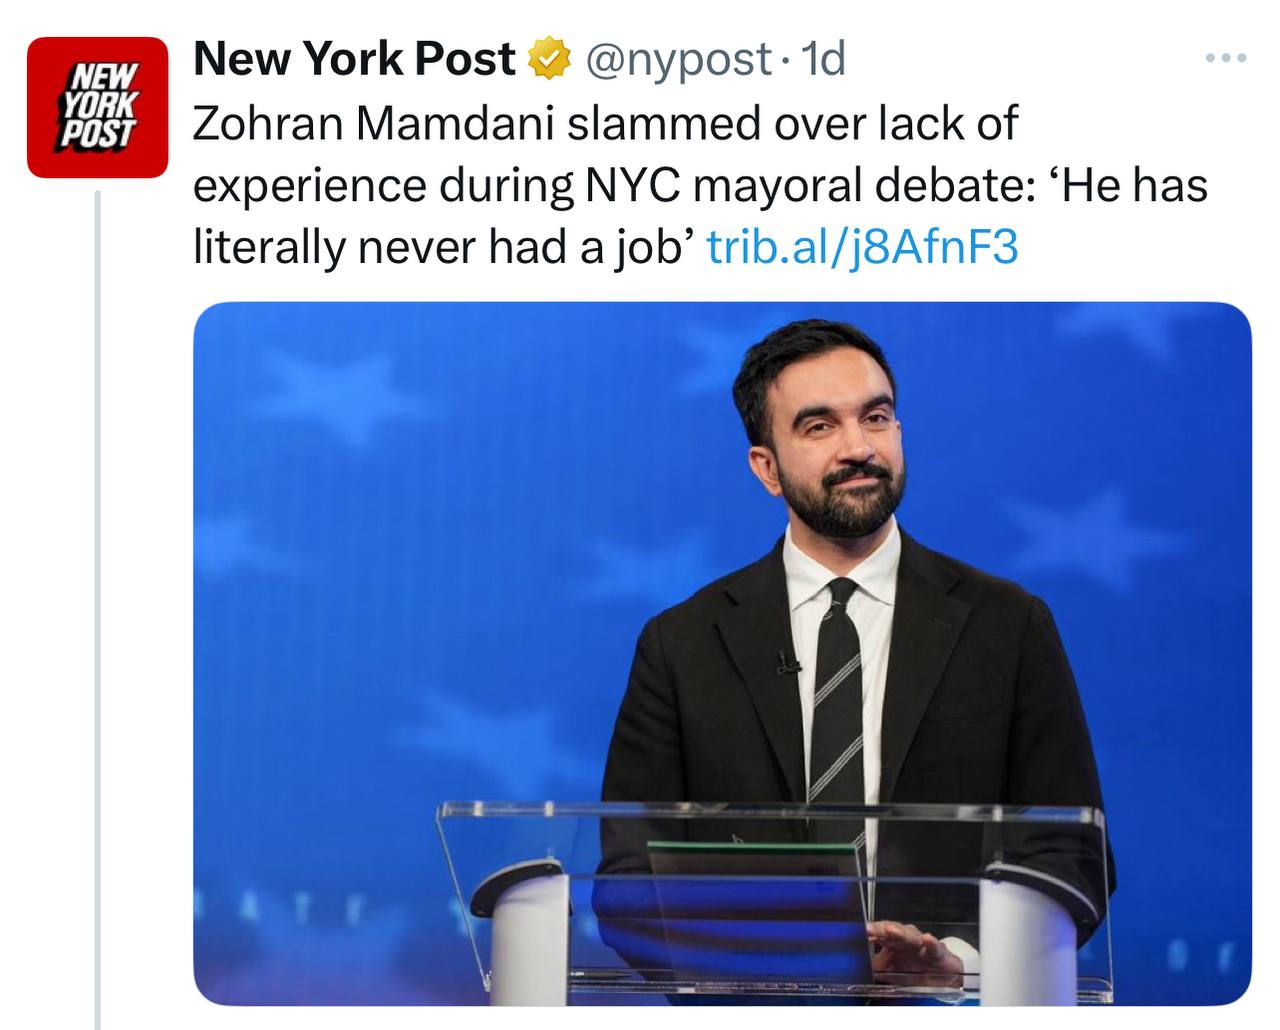Open the New York Post profile avatar

[x=97, y=107]
